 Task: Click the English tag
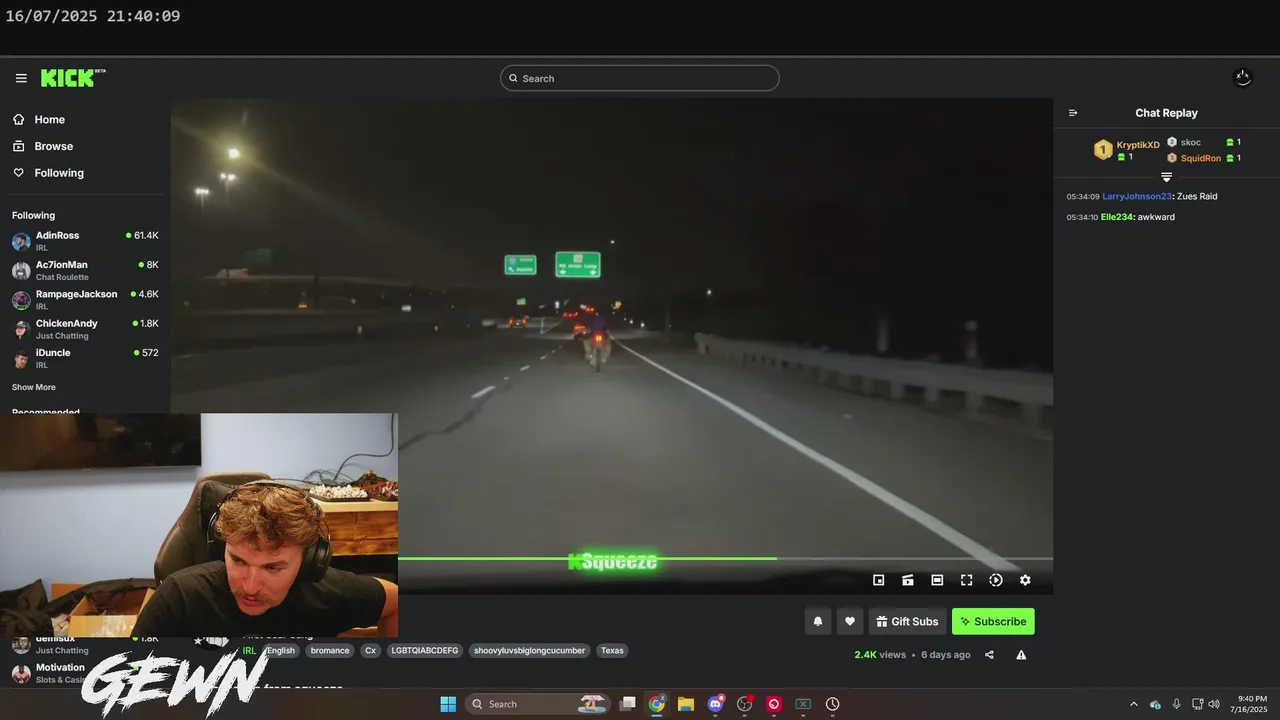281,650
